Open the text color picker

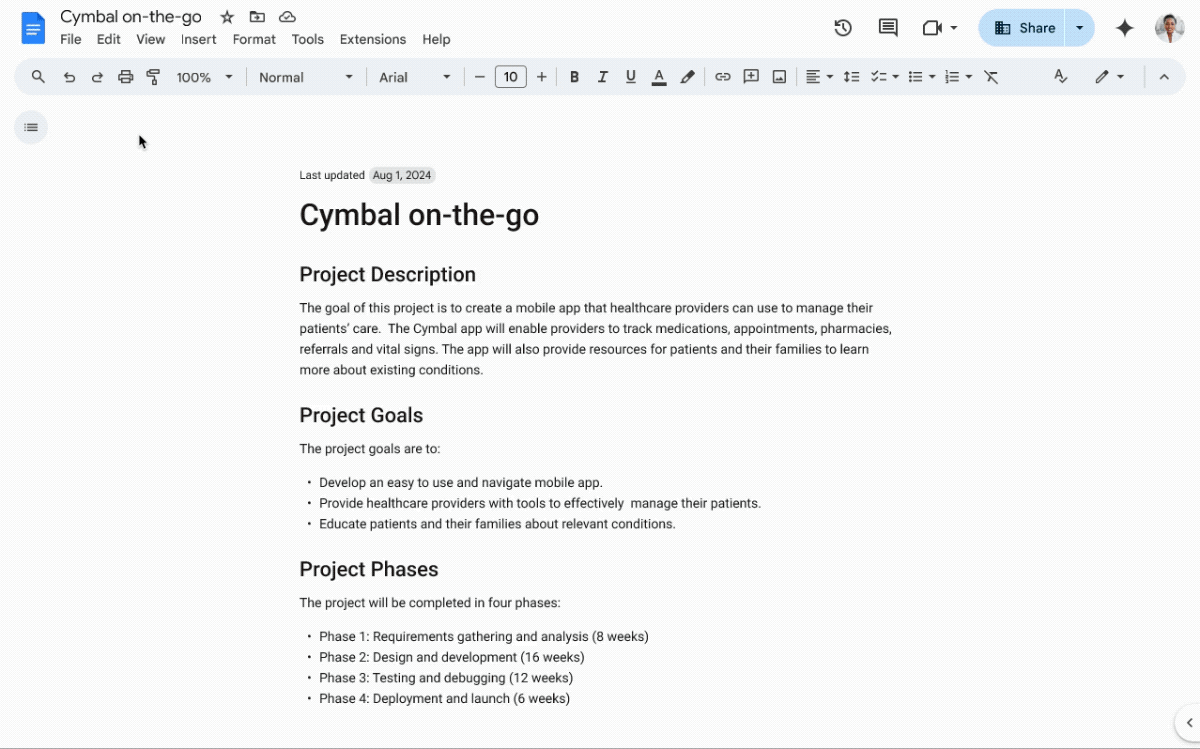(659, 77)
